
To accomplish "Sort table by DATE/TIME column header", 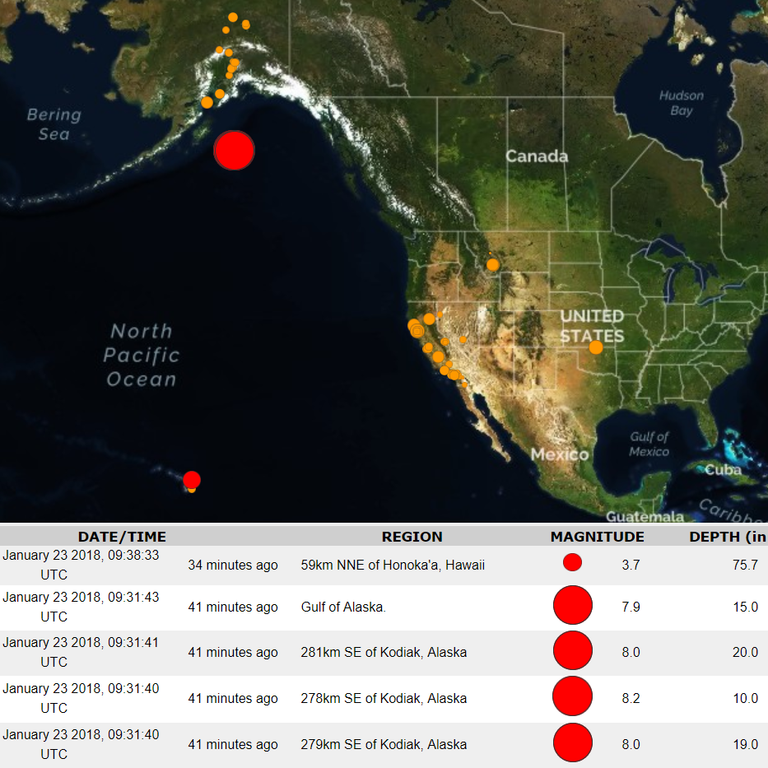I will coord(122,537).
